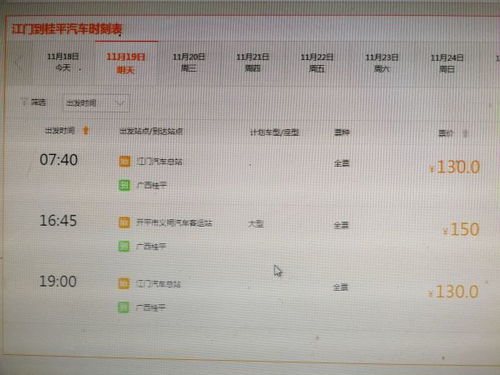Viewport: 500px width, 375px height.
Task: Click the 江门到桂平汽车时刻表 title
Action: (67, 29)
